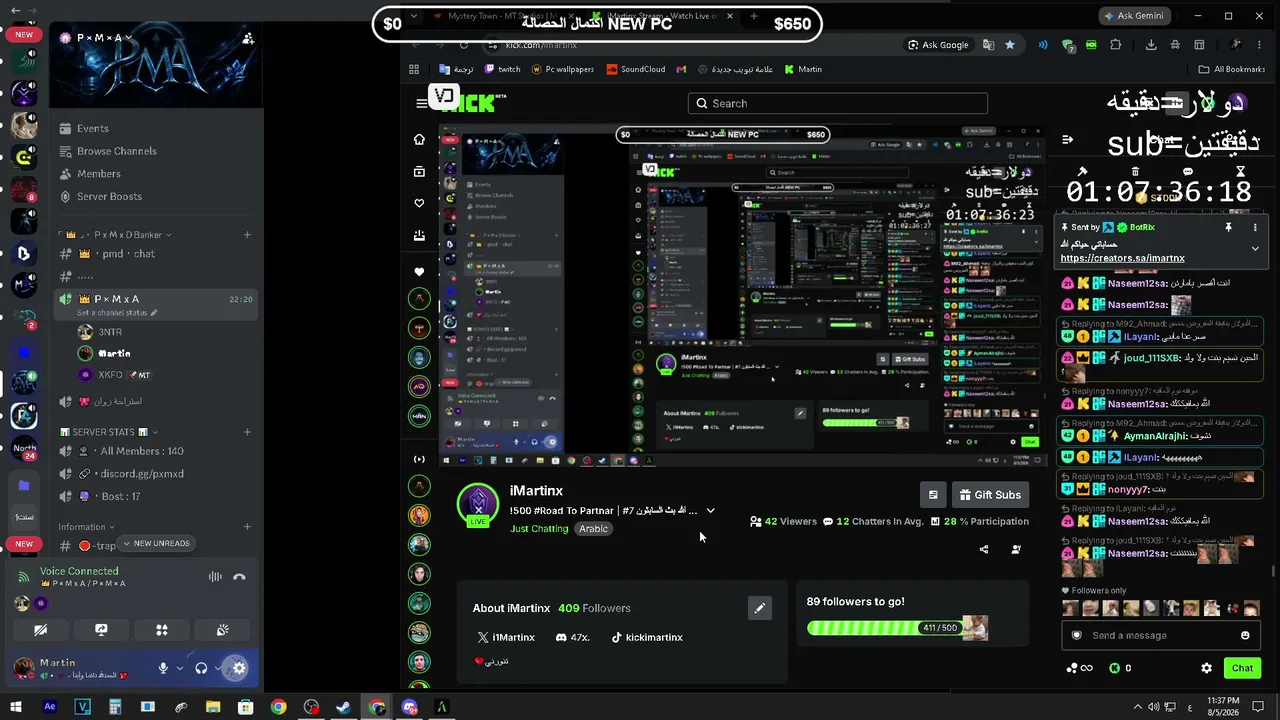The image size is (1280, 720).
Task: Open the kickimartinx TikTok link
Action: [647, 637]
